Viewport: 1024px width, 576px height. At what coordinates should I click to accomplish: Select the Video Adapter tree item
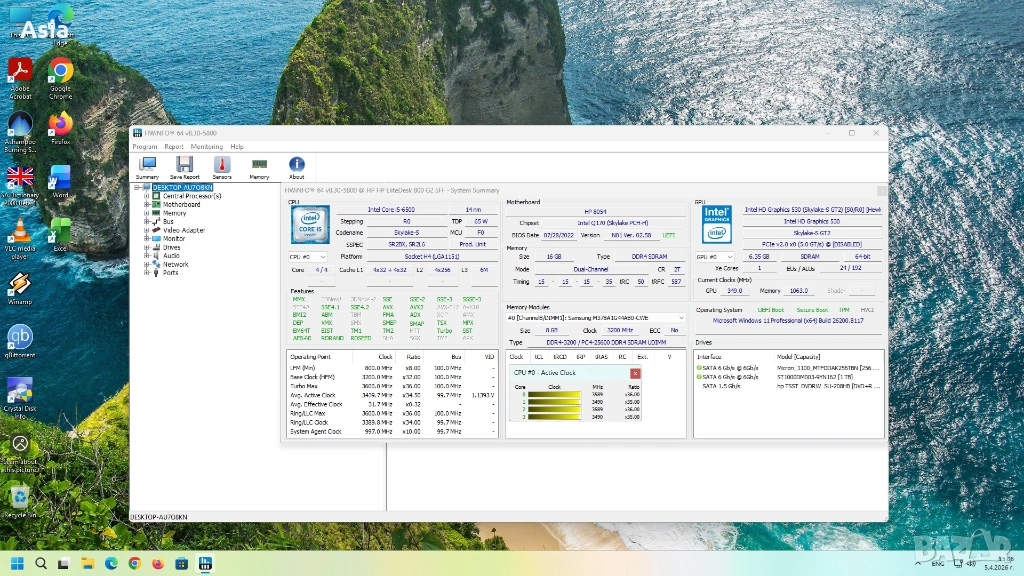click(x=183, y=230)
